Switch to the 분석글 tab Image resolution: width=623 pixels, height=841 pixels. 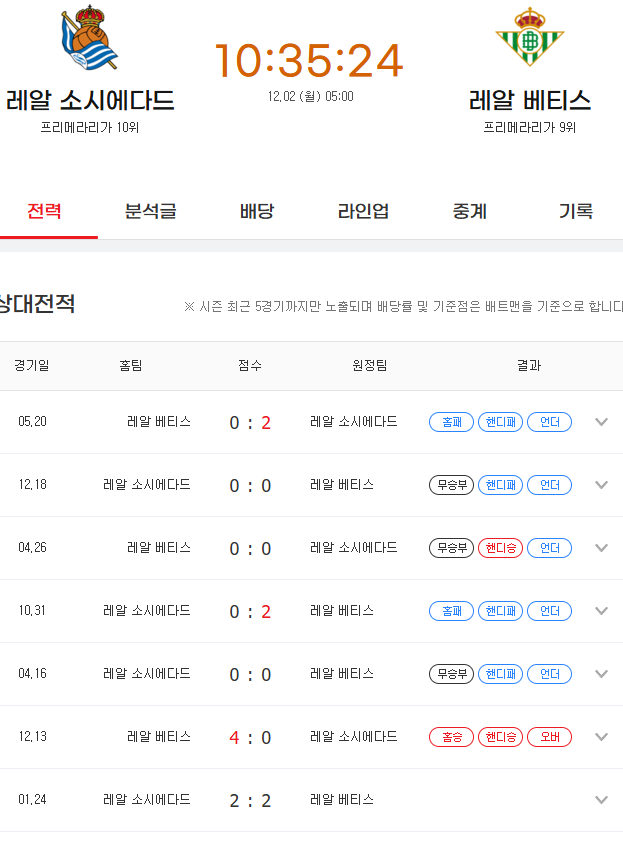coord(151,211)
